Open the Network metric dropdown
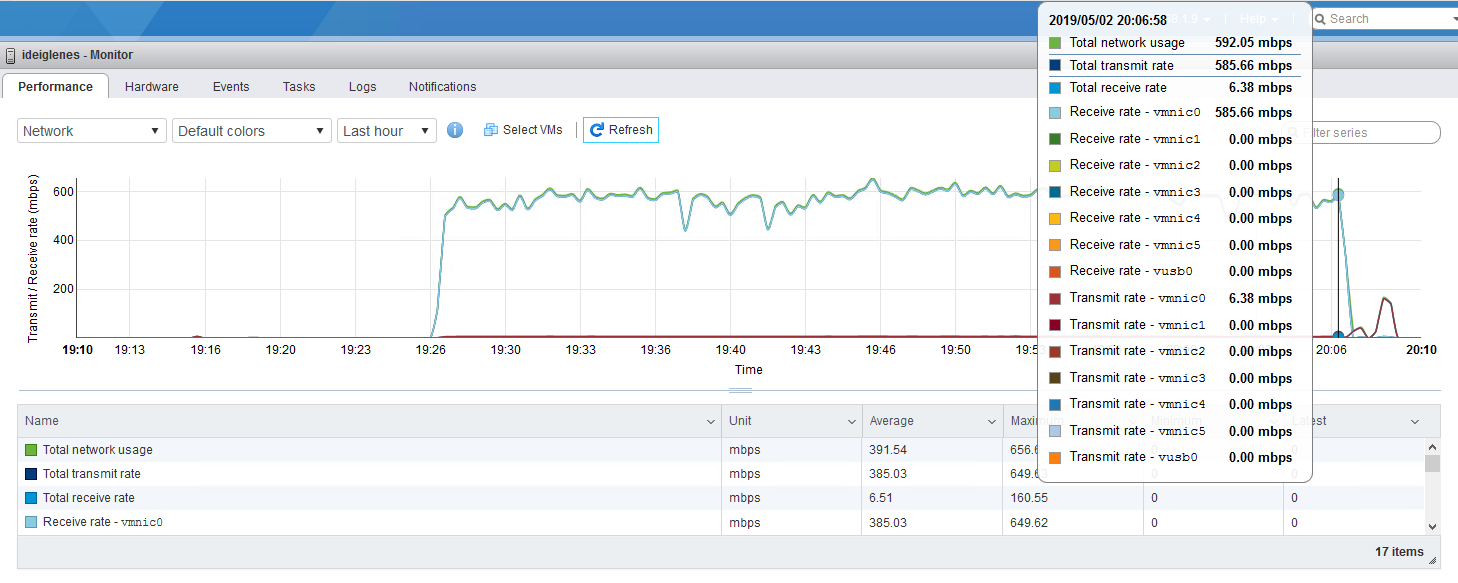This screenshot has height=583, width=1458. (92, 131)
